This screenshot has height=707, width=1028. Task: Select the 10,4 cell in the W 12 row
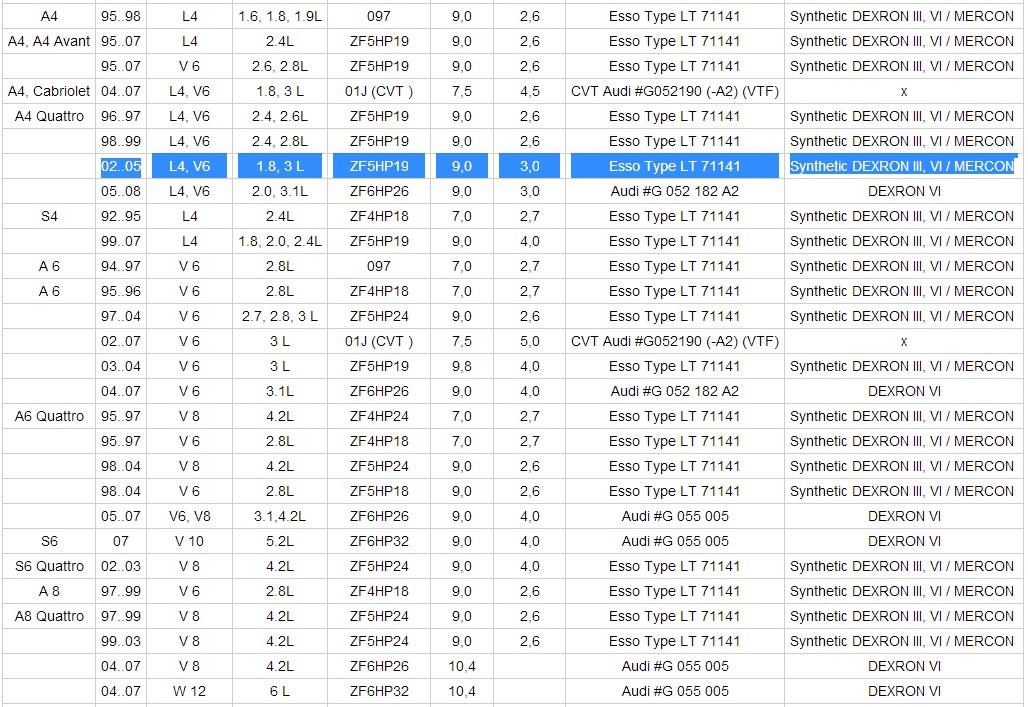pos(462,691)
